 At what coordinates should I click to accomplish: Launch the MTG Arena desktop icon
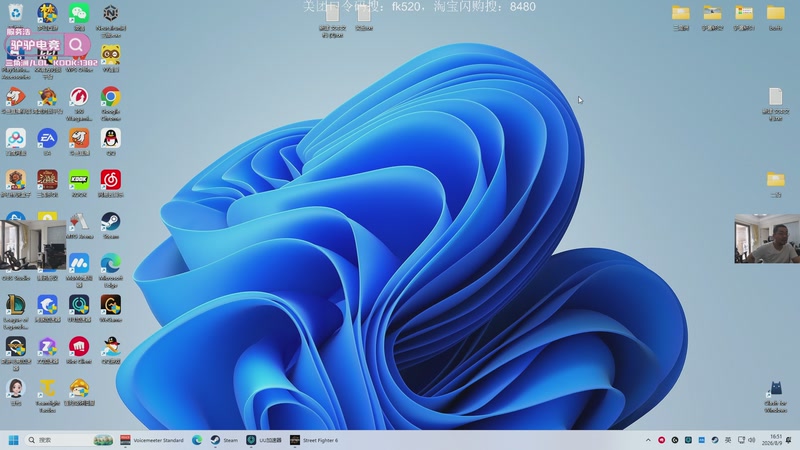(x=79, y=222)
